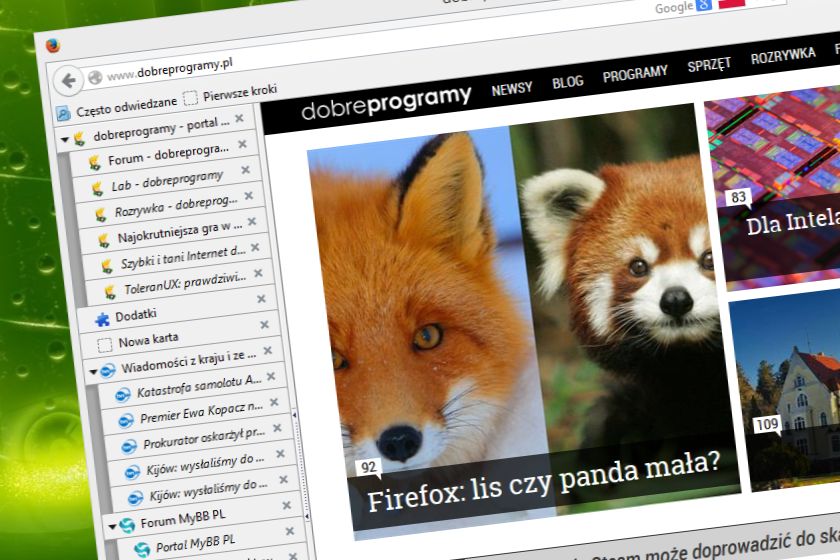Collapse the dobreprogramy - portal tab tree

[x=65, y=140]
